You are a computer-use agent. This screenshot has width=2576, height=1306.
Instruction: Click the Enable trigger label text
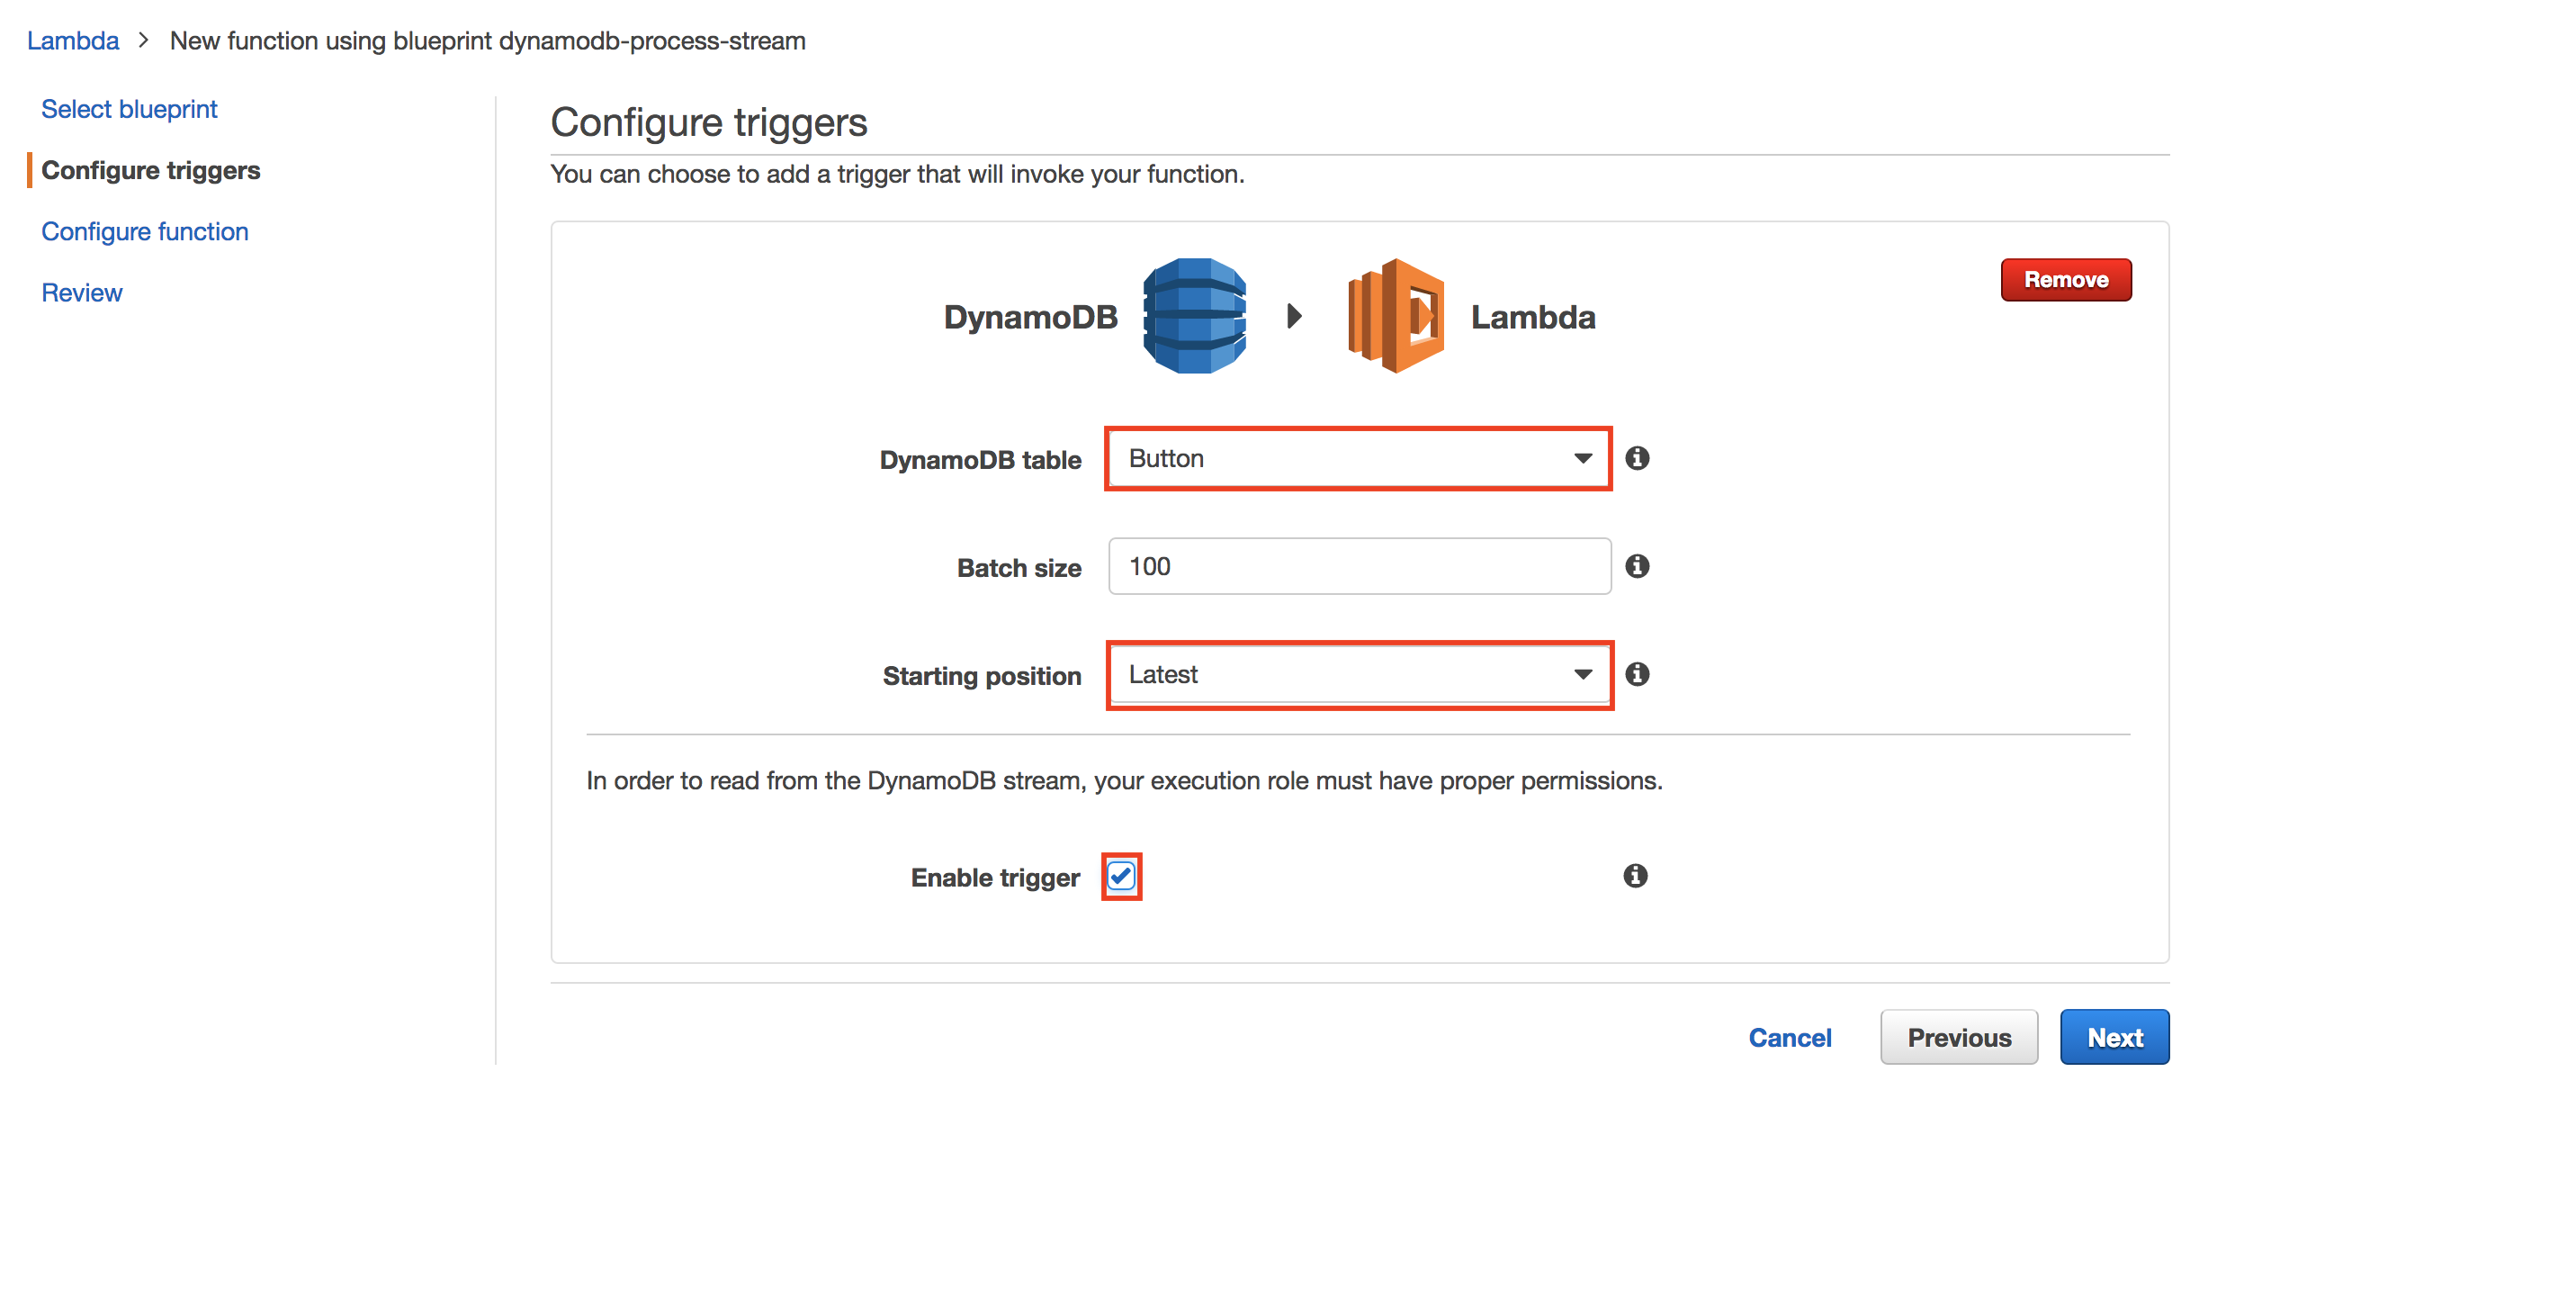point(995,878)
